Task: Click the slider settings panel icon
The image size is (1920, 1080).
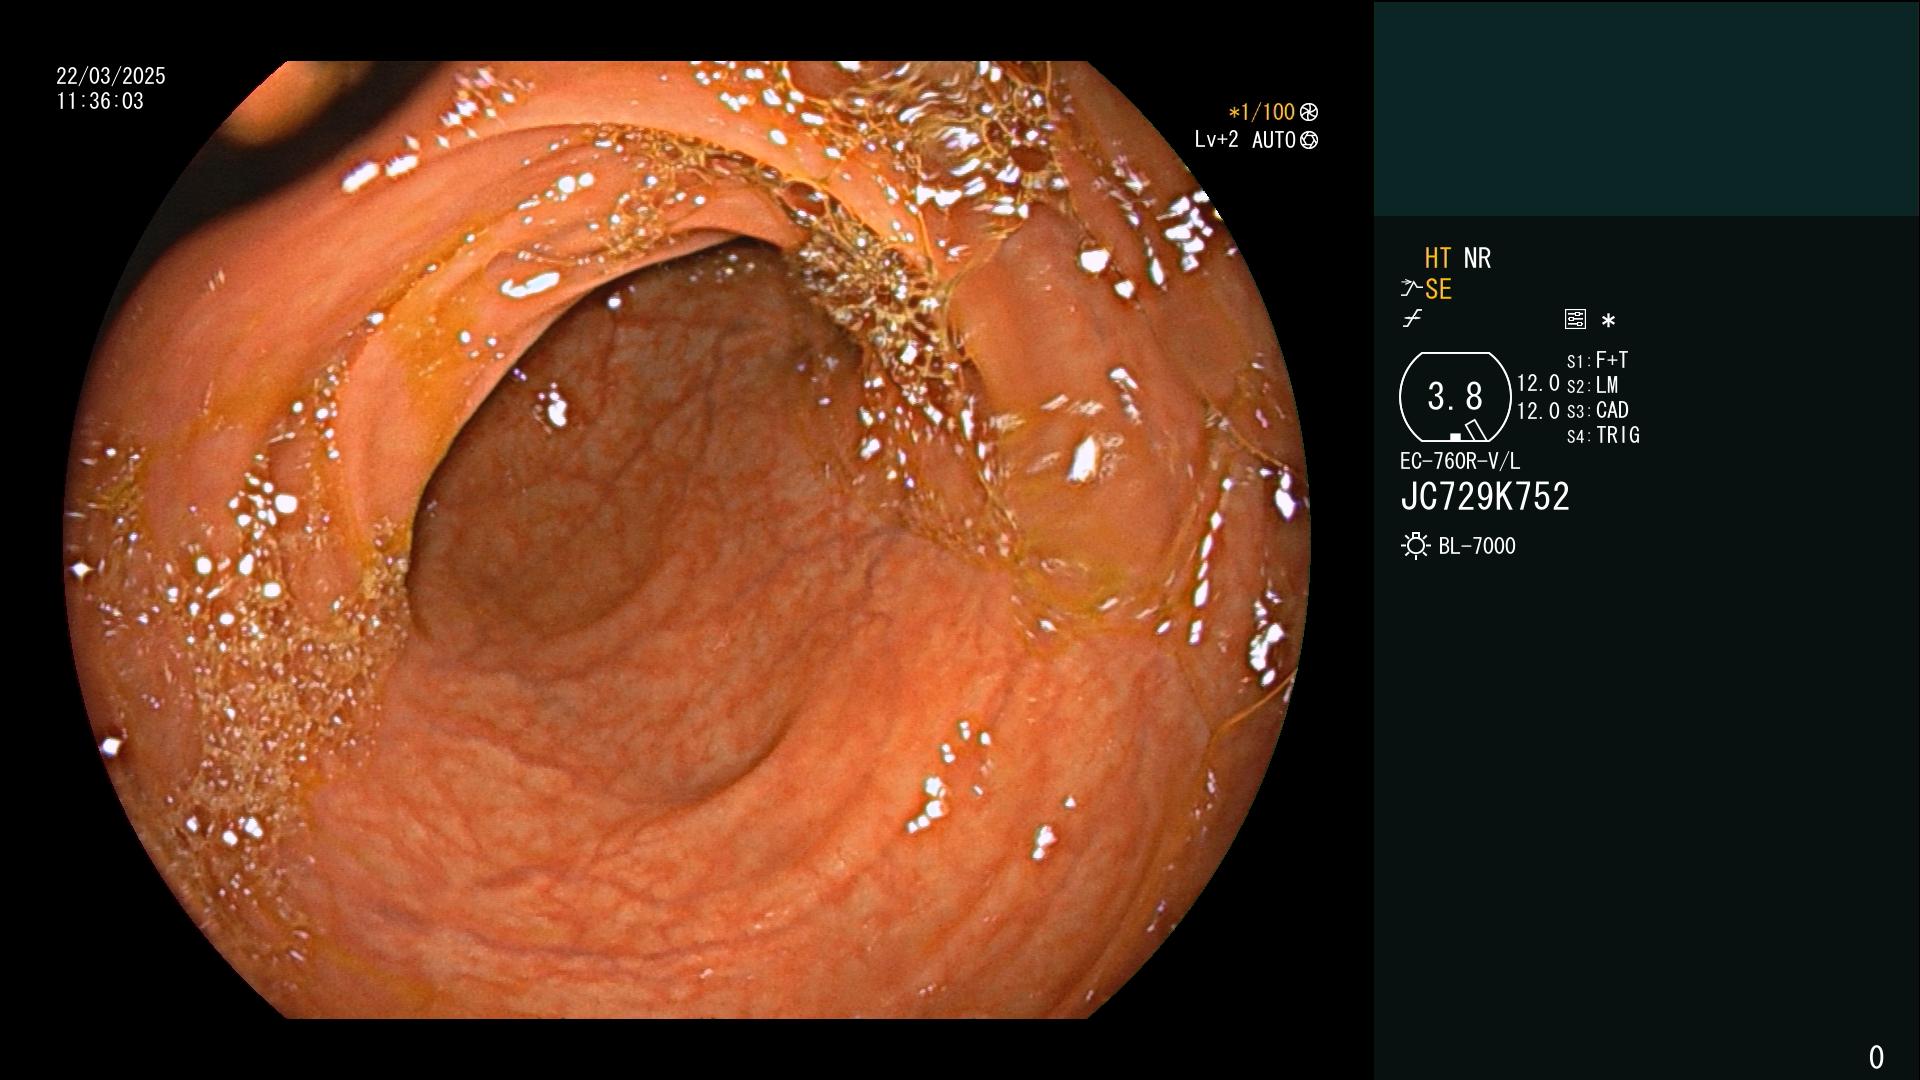Action: [x=1575, y=319]
